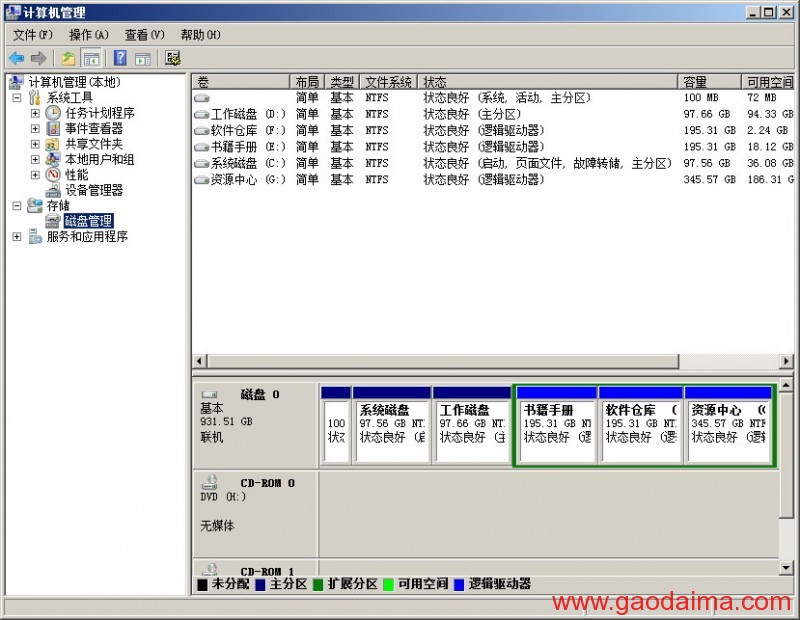The width and height of the screenshot is (800, 620).
Task: Expand the 任务计划程序 node
Action: point(35,113)
